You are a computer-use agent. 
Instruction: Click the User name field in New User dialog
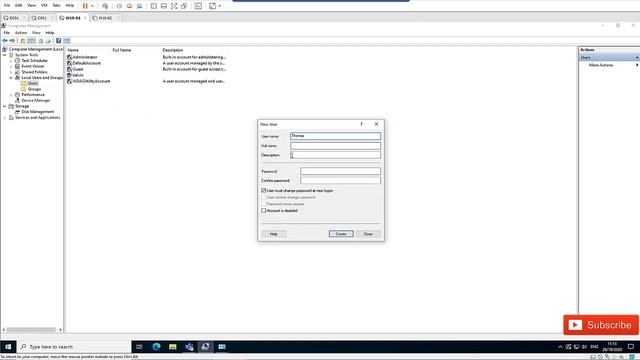(x=336, y=136)
